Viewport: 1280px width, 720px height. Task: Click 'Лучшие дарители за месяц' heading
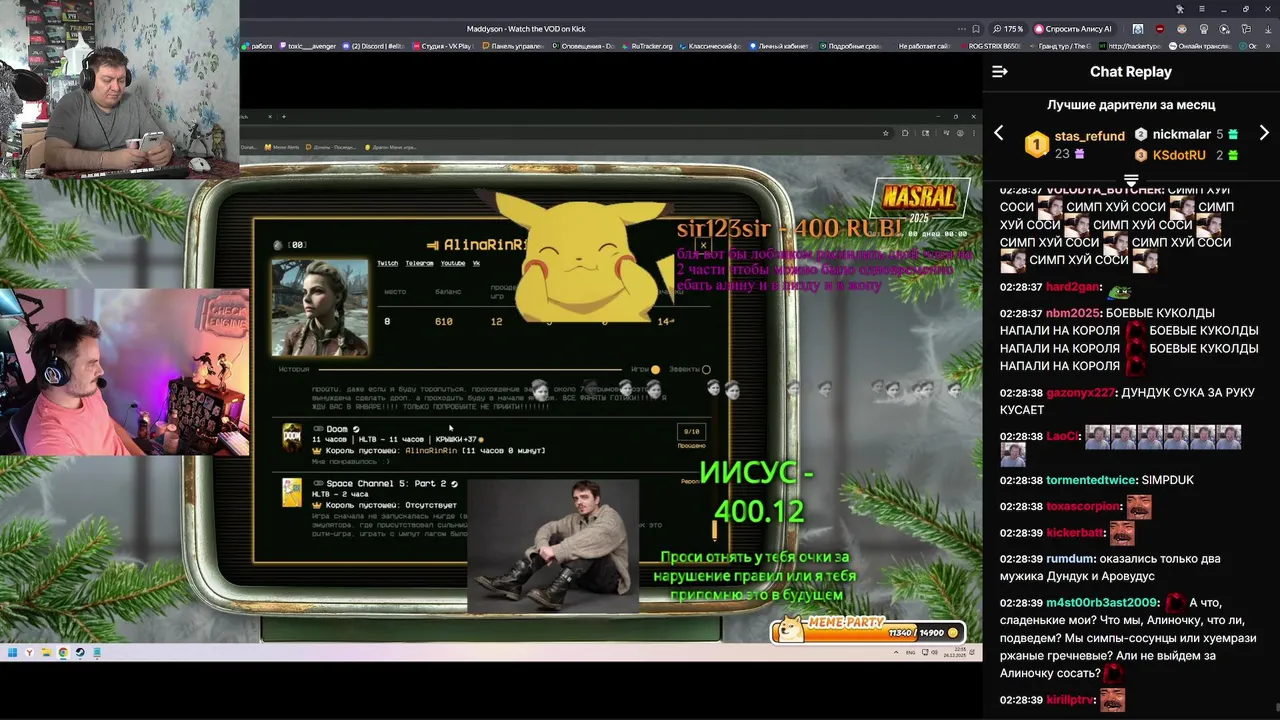pyautogui.click(x=1131, y=105)
